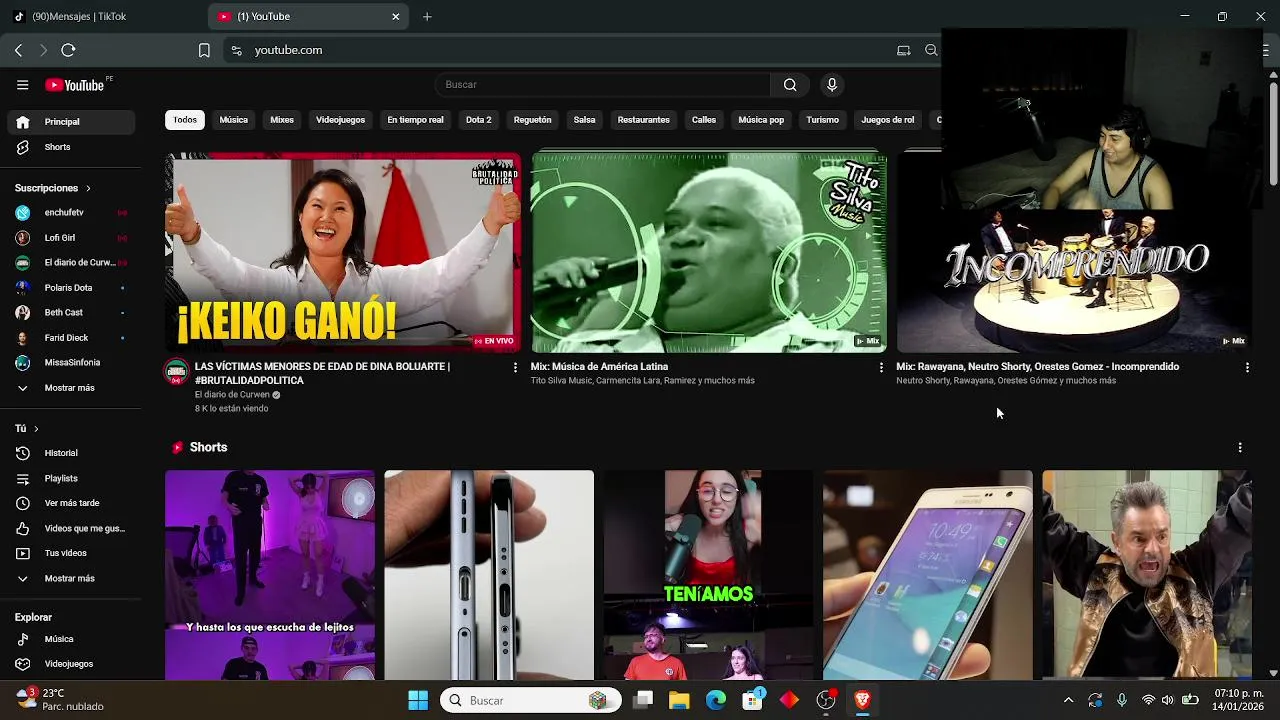1280x720 pixels.
Task: Click the YouTube search input field
Action: click(x=603, y=85)
